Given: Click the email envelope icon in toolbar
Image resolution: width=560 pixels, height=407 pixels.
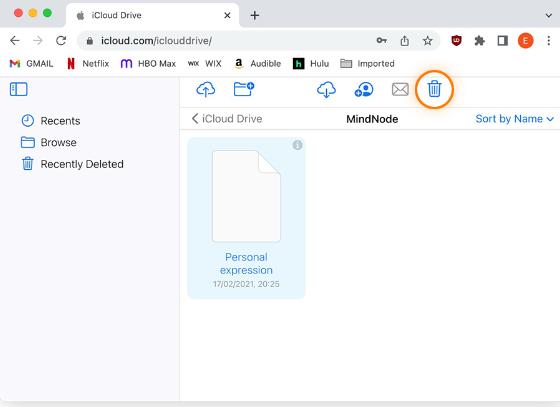Looking at the screenshot, I should tap(400, 89).
